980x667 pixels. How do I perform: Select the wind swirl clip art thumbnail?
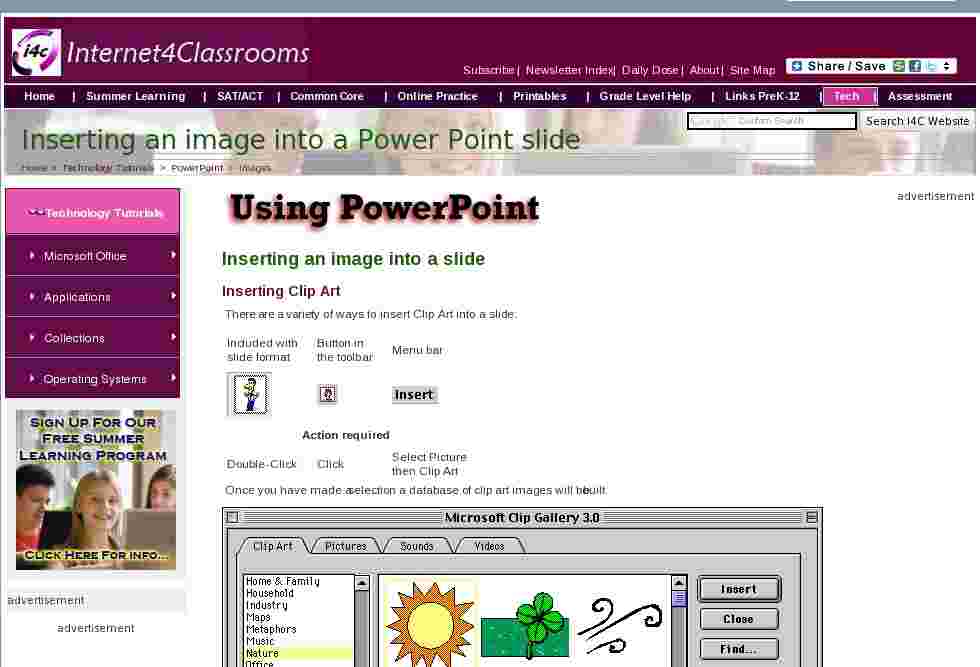pos(621,625)
